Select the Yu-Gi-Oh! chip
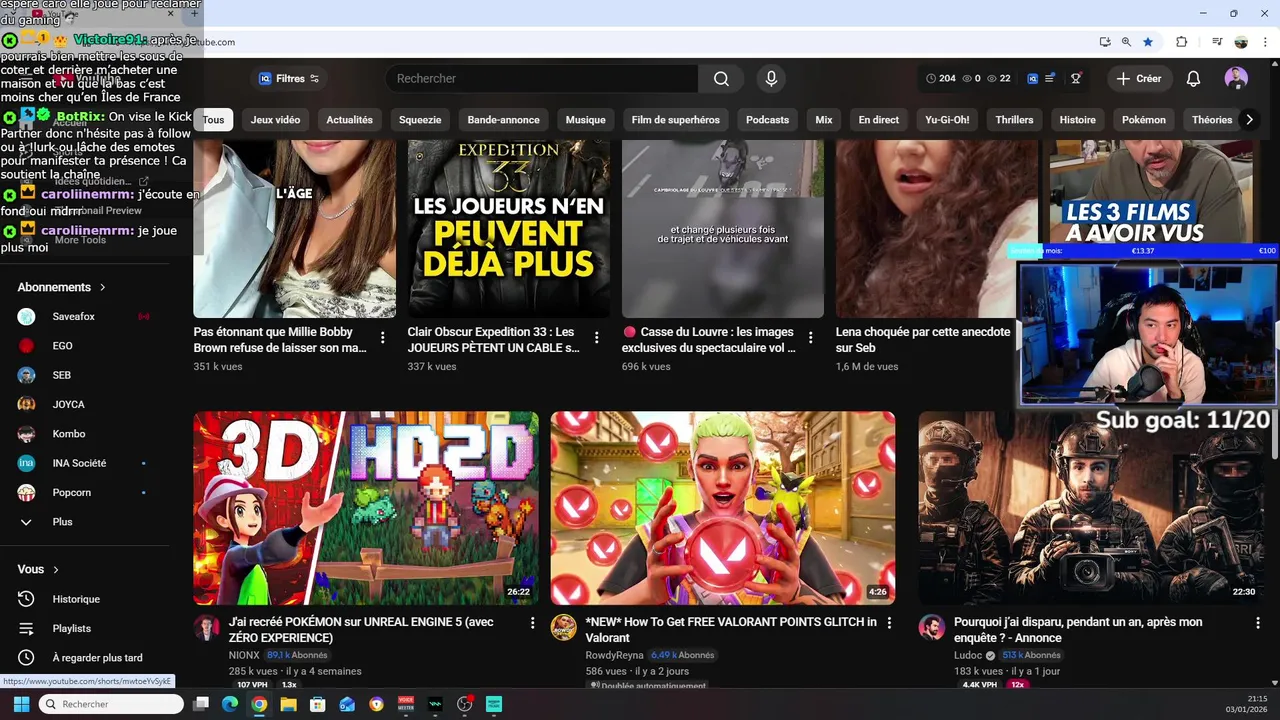 click(x=947, y=120)
